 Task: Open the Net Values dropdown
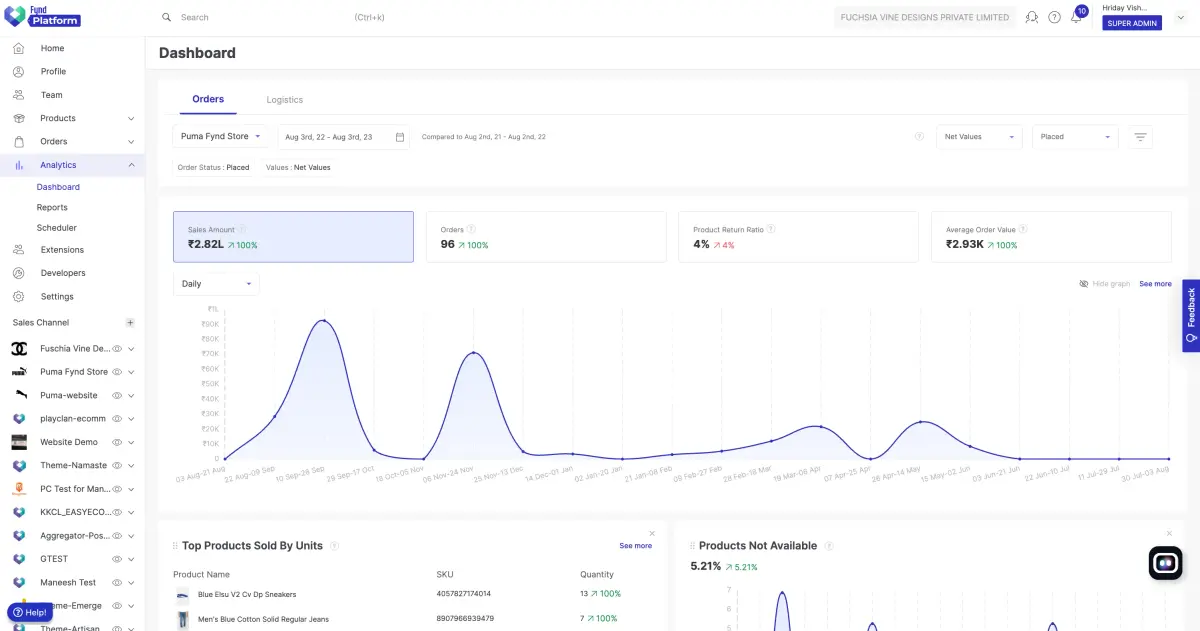tap(979, 137)
